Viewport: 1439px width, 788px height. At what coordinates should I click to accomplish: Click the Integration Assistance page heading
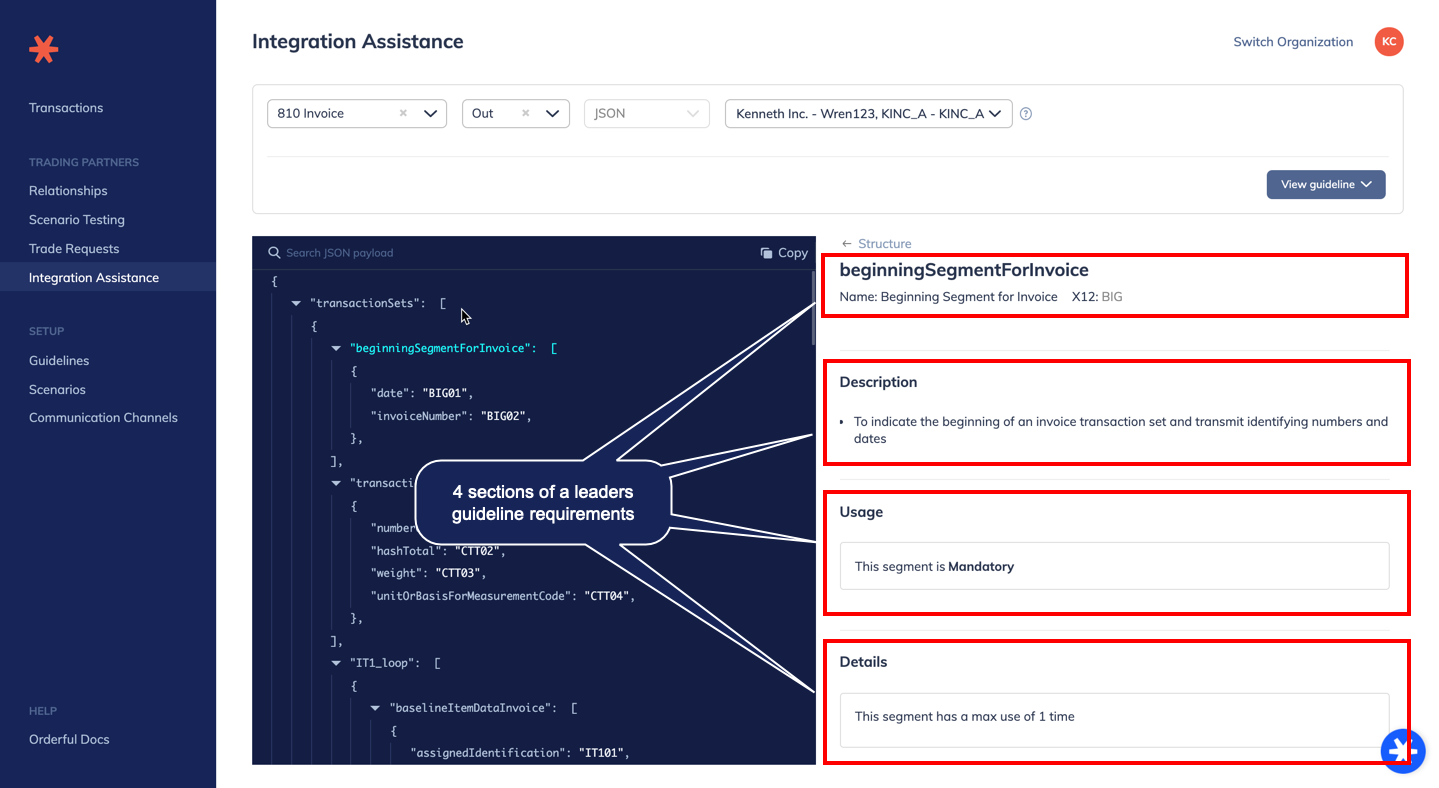[x=358, y=42]
